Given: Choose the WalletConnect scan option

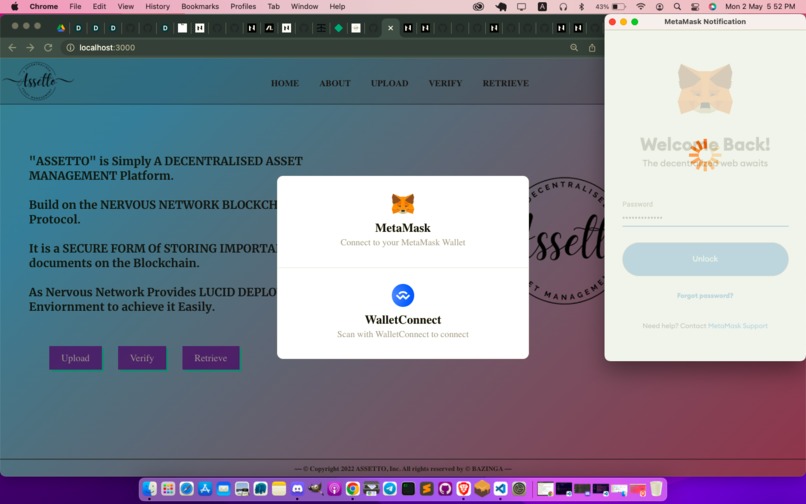Looking at the screenshot, I should tap(402, 313).
